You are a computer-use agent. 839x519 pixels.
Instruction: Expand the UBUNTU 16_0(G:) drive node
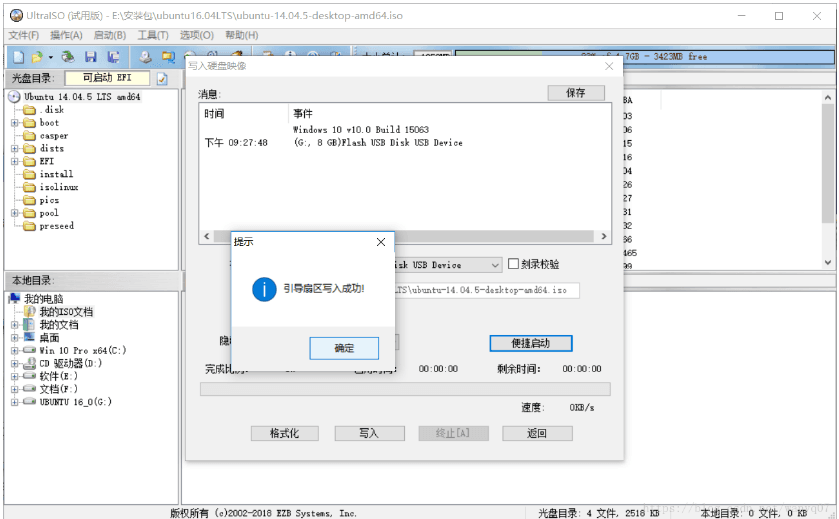pos(15,402)
